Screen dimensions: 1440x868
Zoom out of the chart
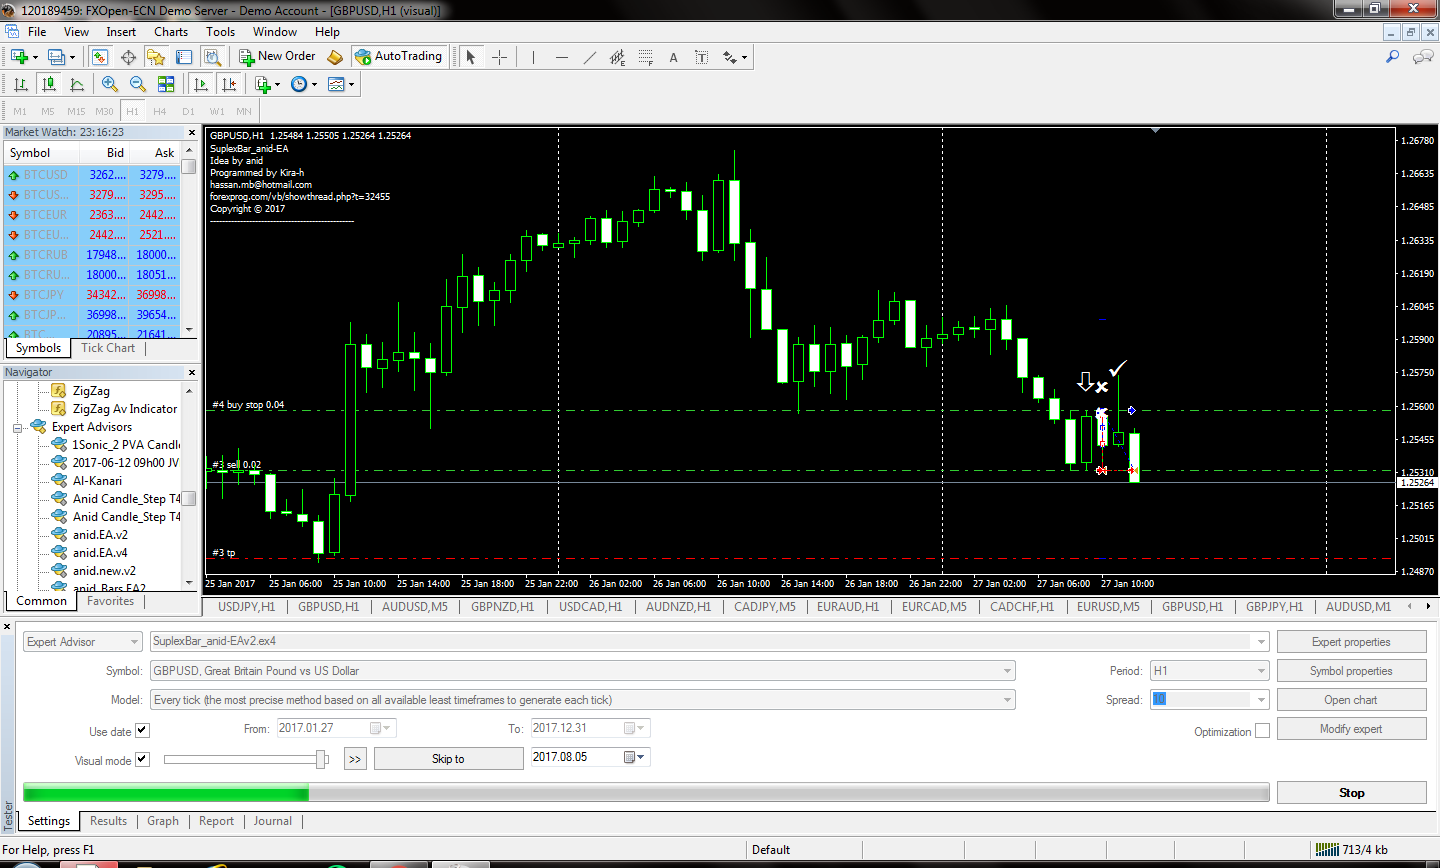[138, 85]
